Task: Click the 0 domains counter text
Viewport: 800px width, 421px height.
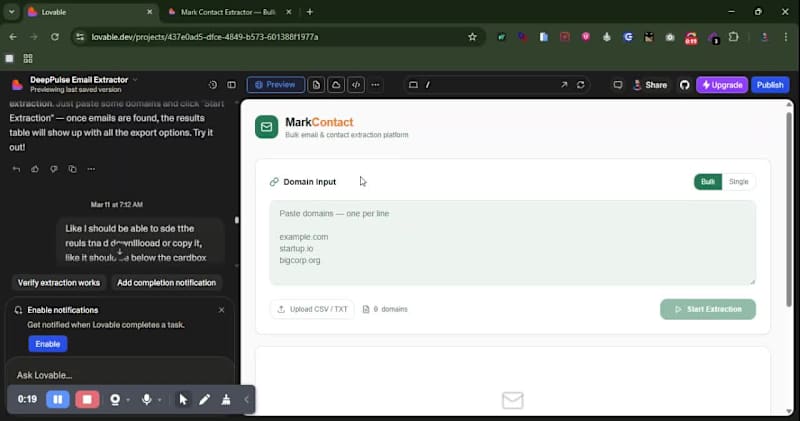Action: [390, 309]
